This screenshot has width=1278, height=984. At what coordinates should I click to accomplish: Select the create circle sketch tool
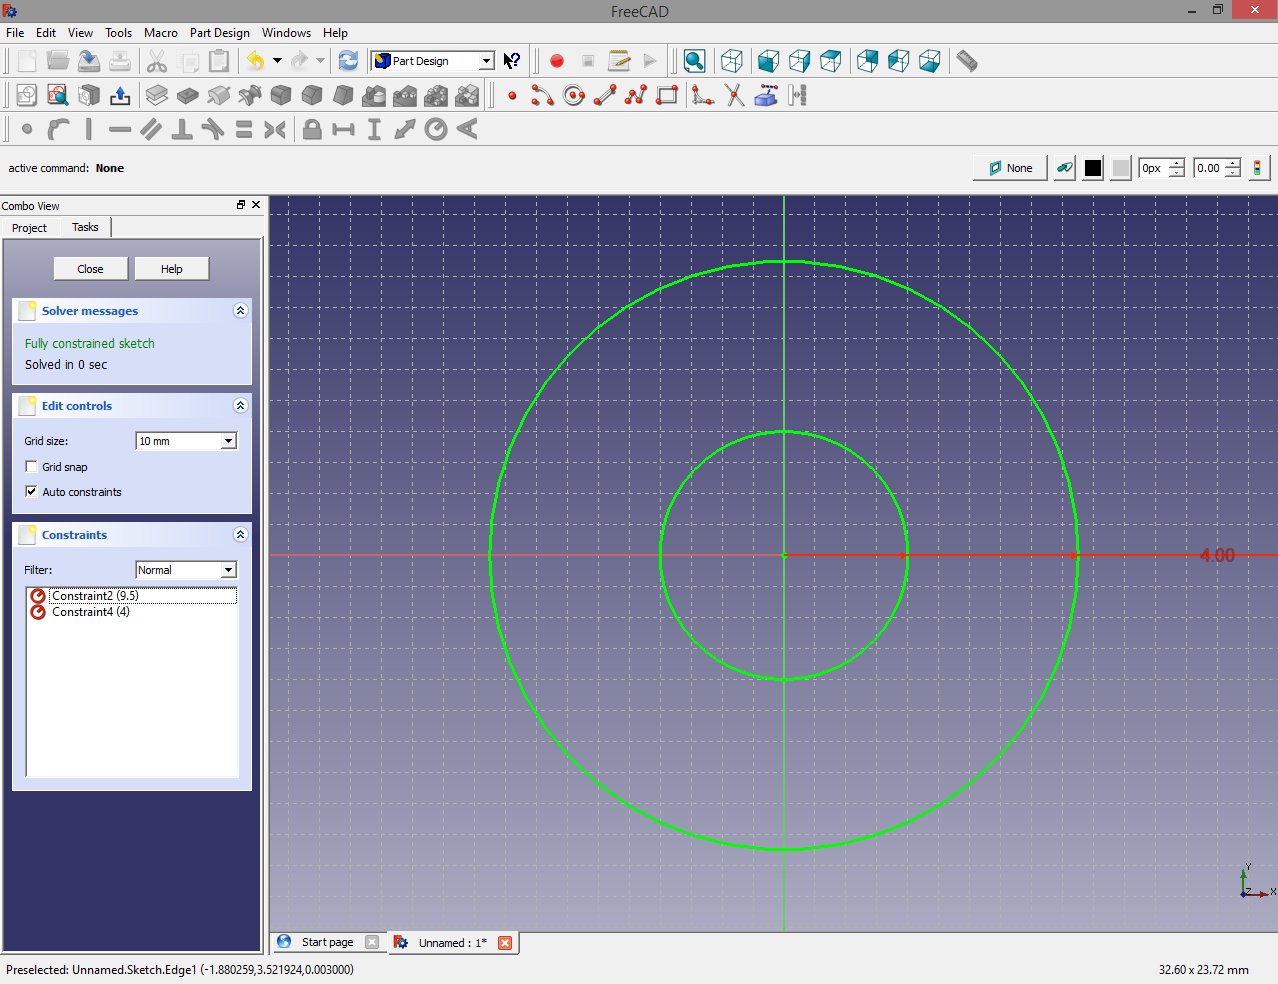click(x=574, y=96)
